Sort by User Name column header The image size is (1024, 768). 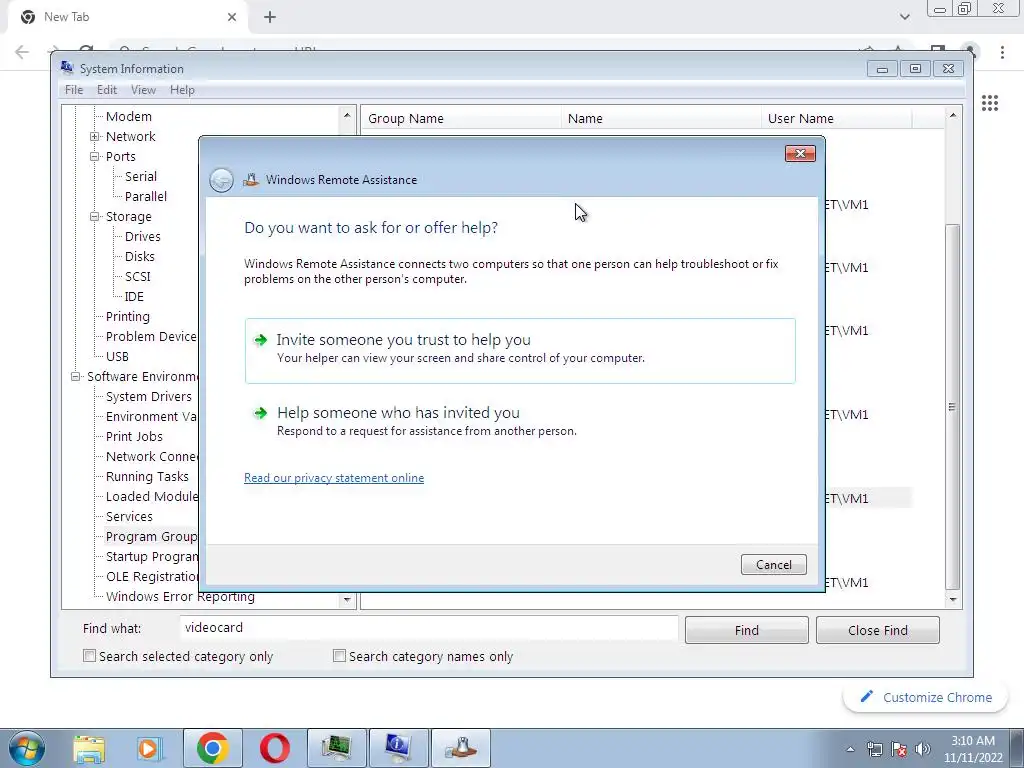836,118
